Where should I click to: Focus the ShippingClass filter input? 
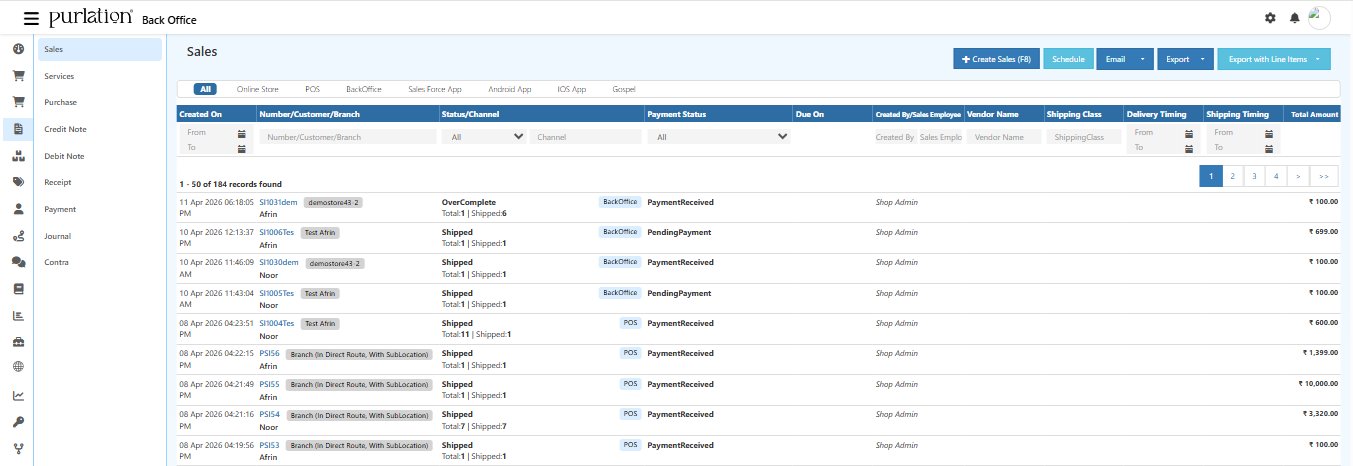click(1084, 137)
